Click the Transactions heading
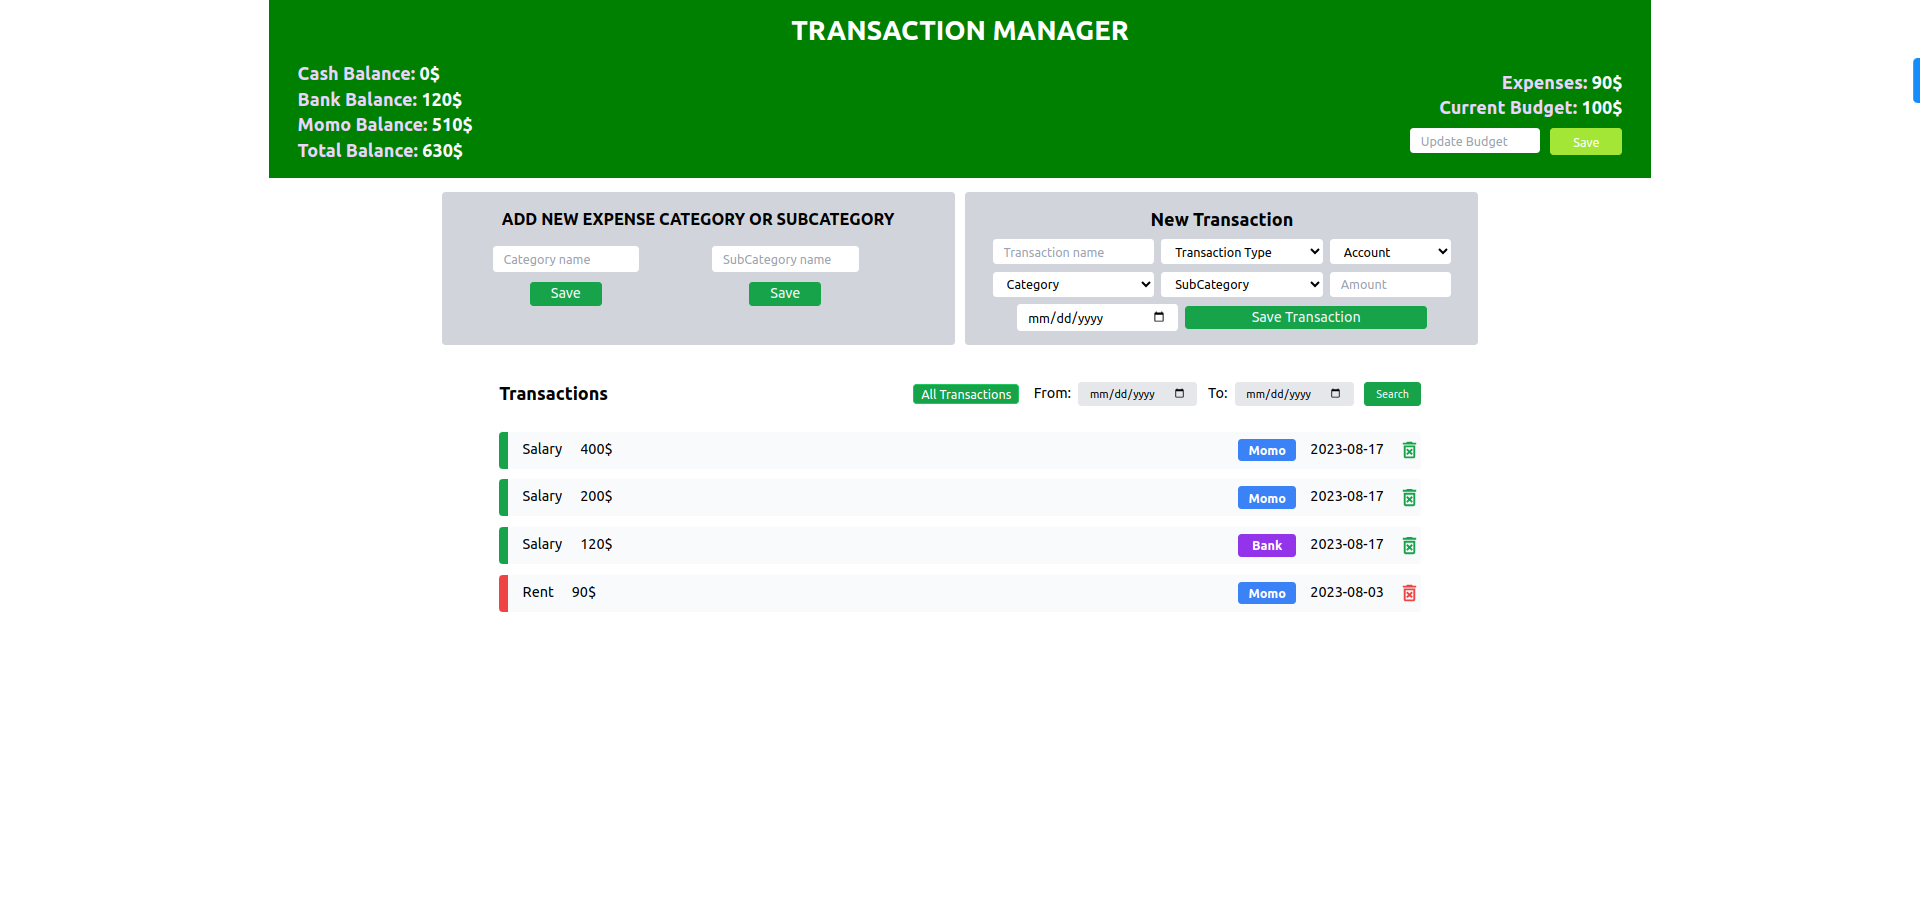Screen dimensions: 1920x922 click(554, 394)
